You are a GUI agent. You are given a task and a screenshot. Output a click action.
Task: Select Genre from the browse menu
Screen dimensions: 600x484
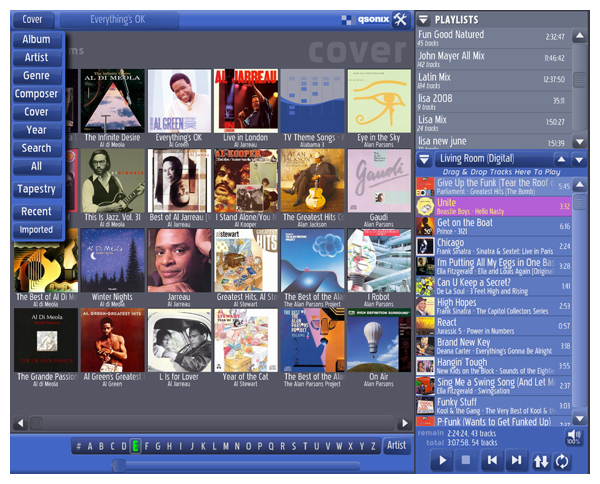coord(37,75)
